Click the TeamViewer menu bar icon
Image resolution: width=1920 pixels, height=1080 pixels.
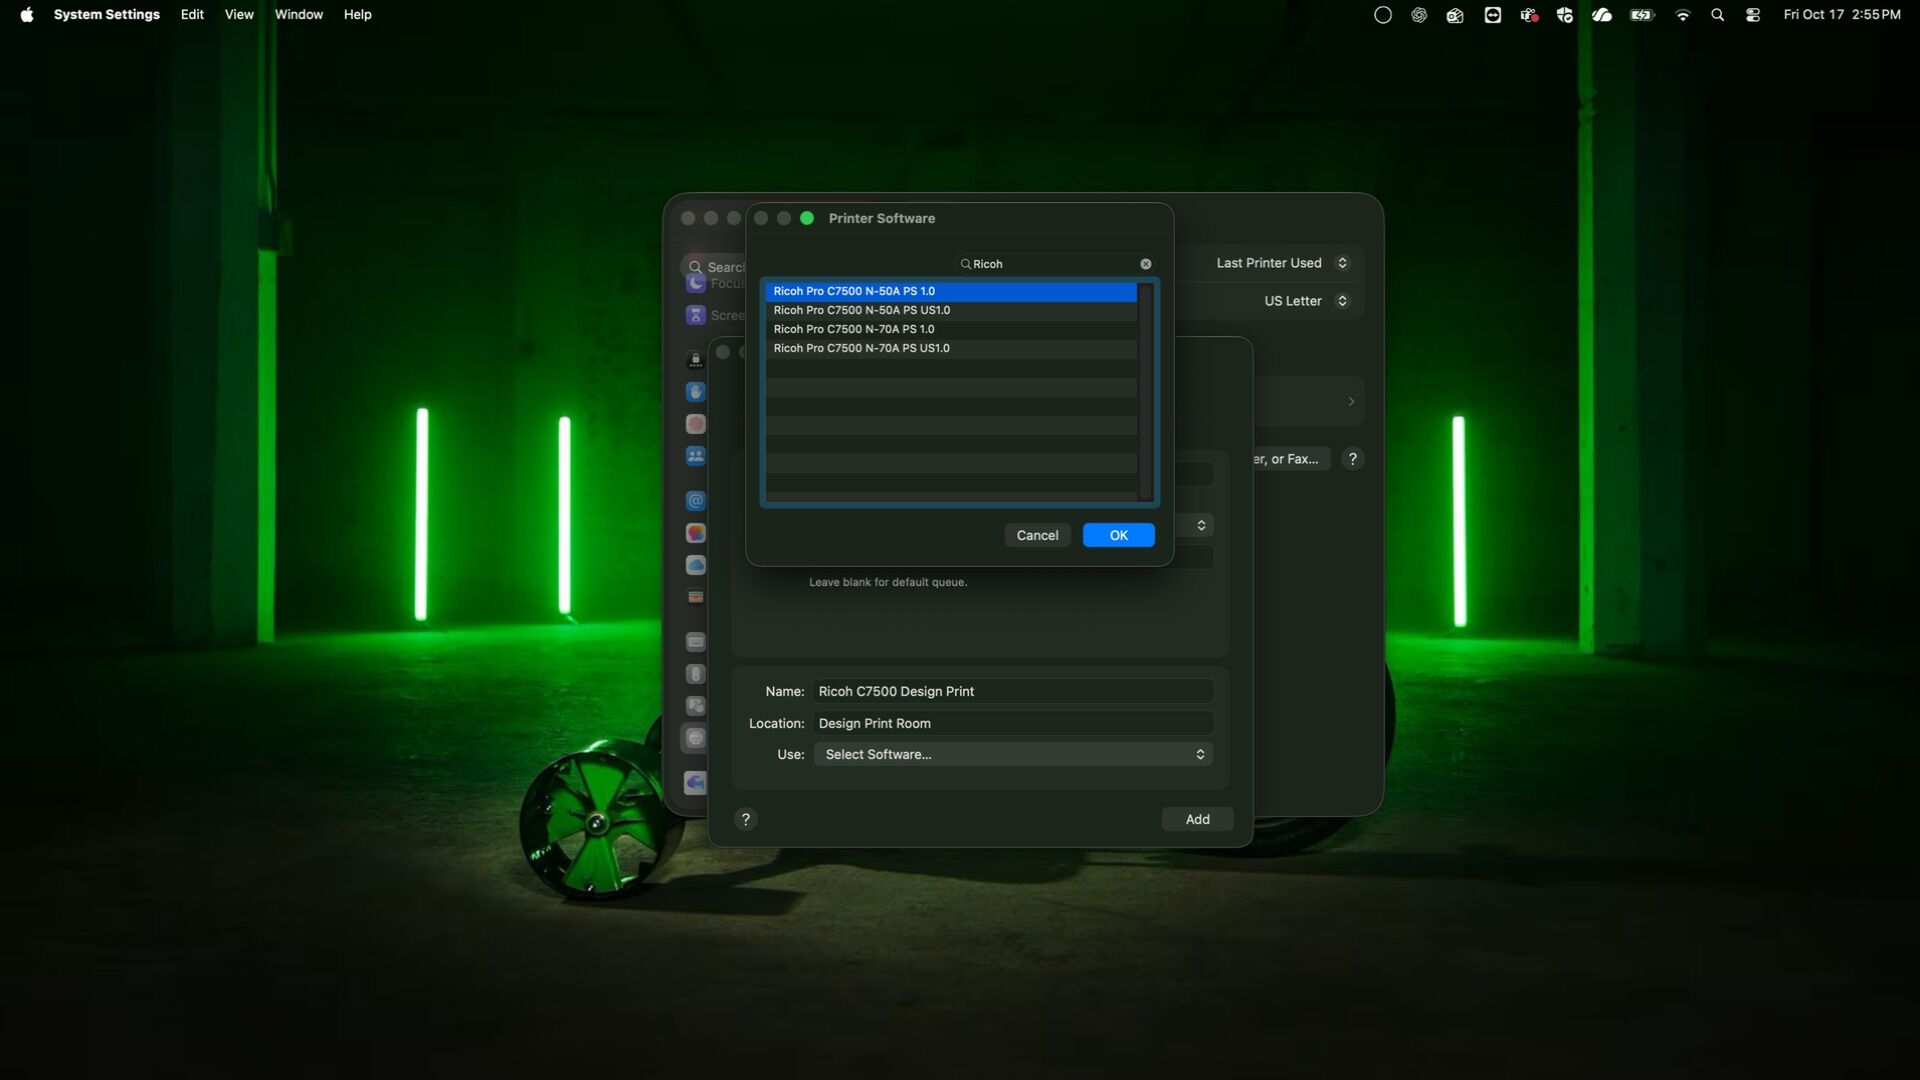pyautogui.click(x=1492, y=15)
